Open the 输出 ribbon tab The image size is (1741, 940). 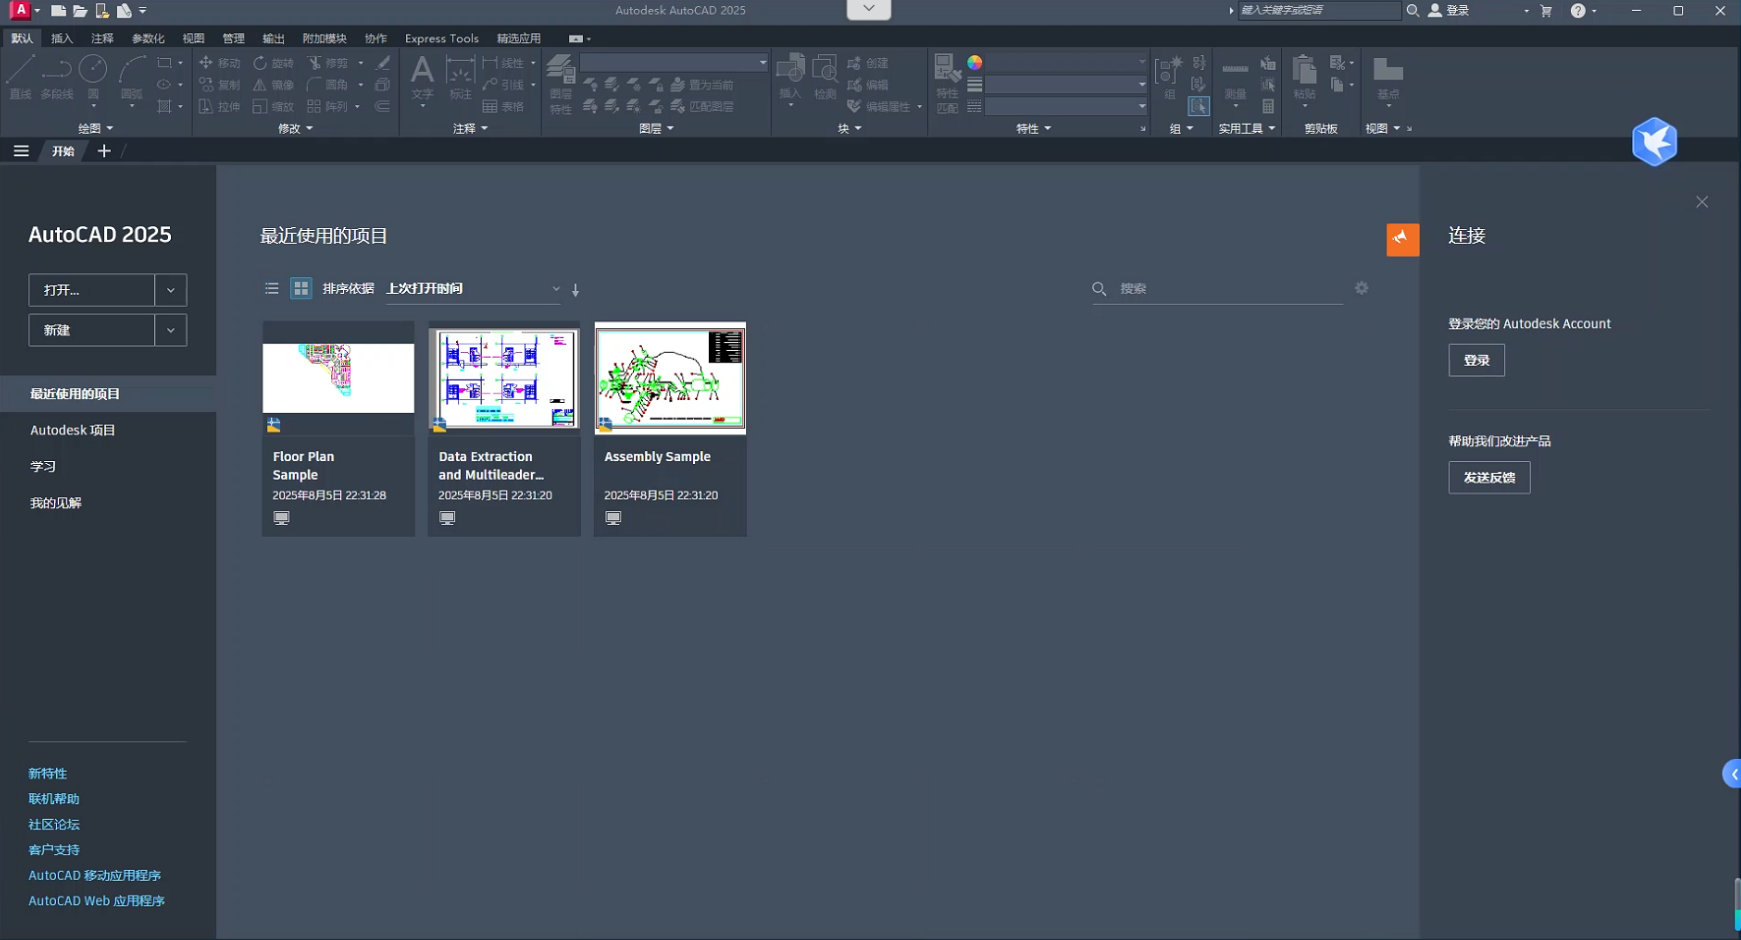(273, 38)
